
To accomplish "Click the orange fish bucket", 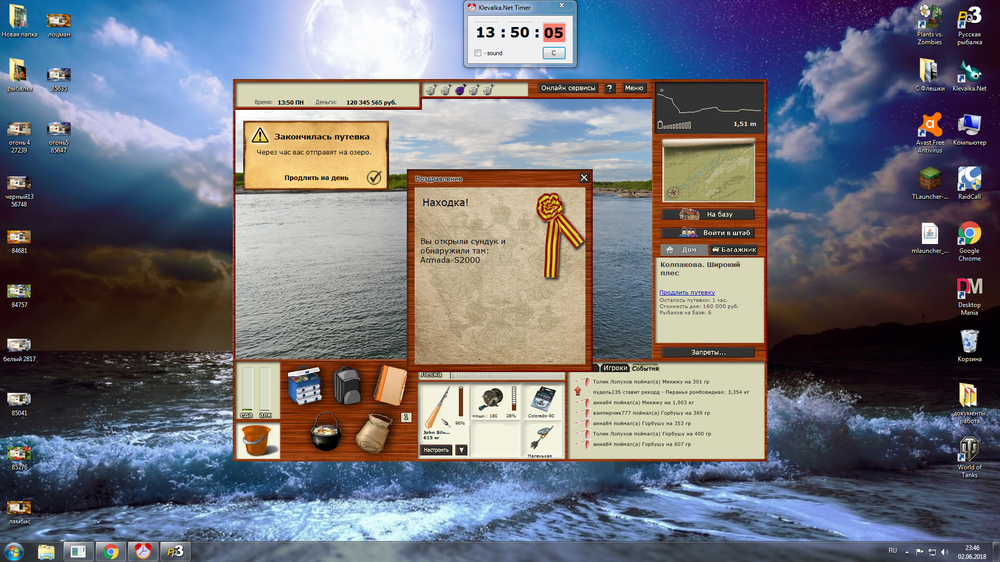I will pos(257,440).
